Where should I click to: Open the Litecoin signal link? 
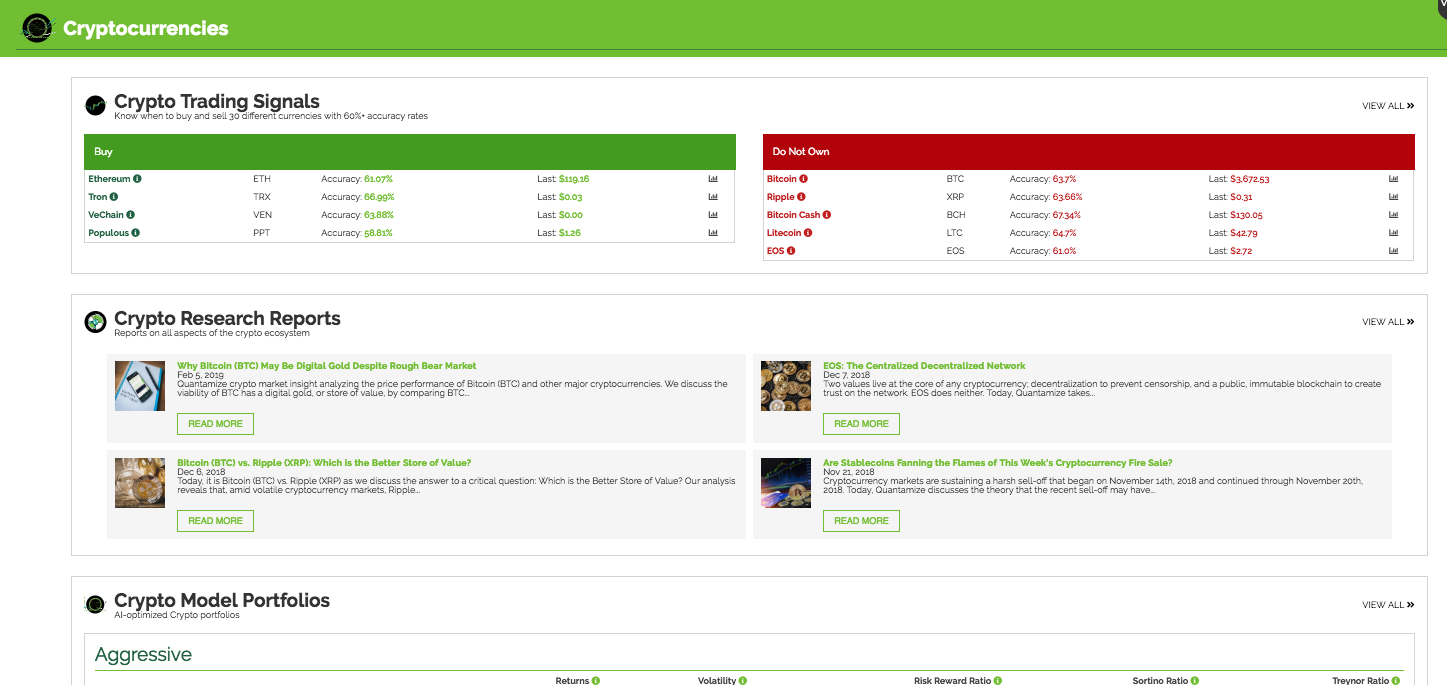tap(784, 233)
